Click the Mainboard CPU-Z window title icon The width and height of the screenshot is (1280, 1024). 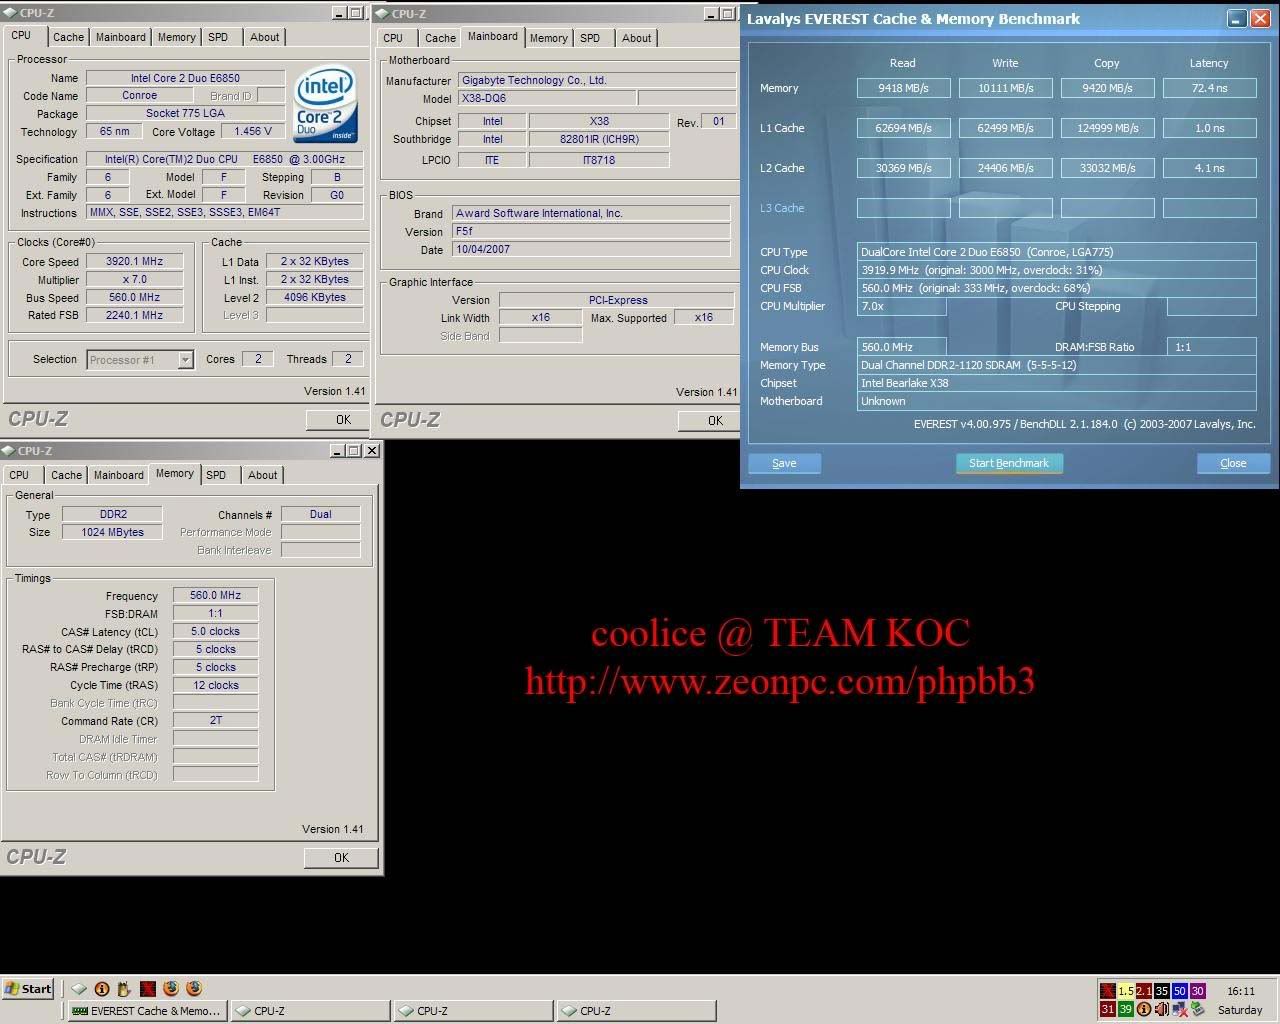pos(382,14)
